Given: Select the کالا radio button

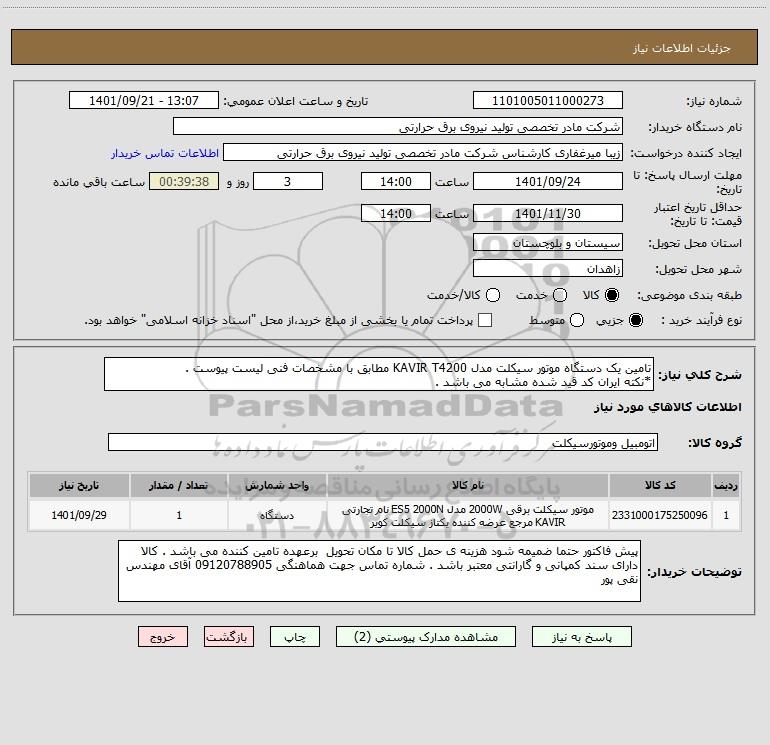Looking at the screenshot, I should 612,295.
